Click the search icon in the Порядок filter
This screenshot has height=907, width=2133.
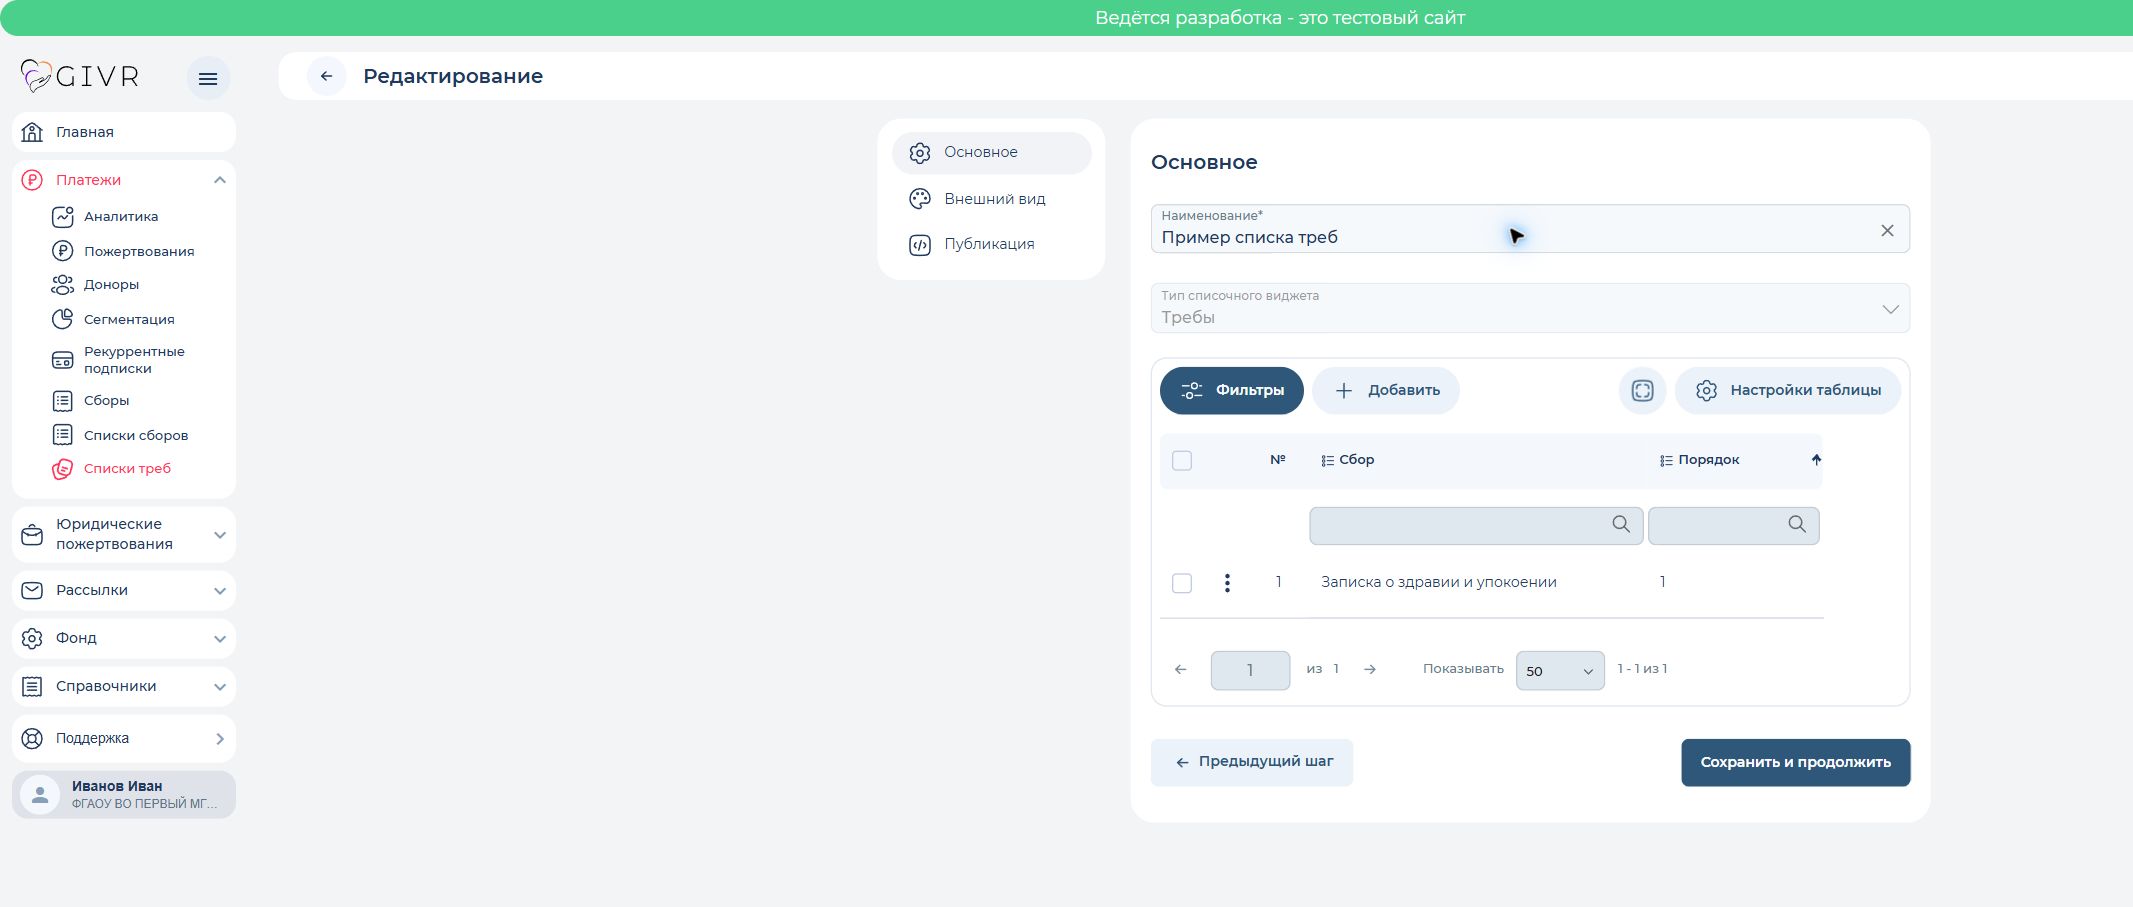point(1797,524)
